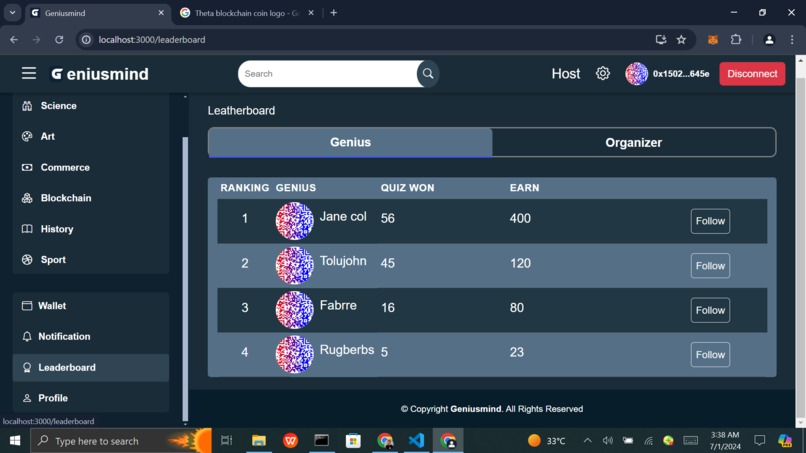Click Rugberbs' avatar
The image size is (806, 453).
295,355
